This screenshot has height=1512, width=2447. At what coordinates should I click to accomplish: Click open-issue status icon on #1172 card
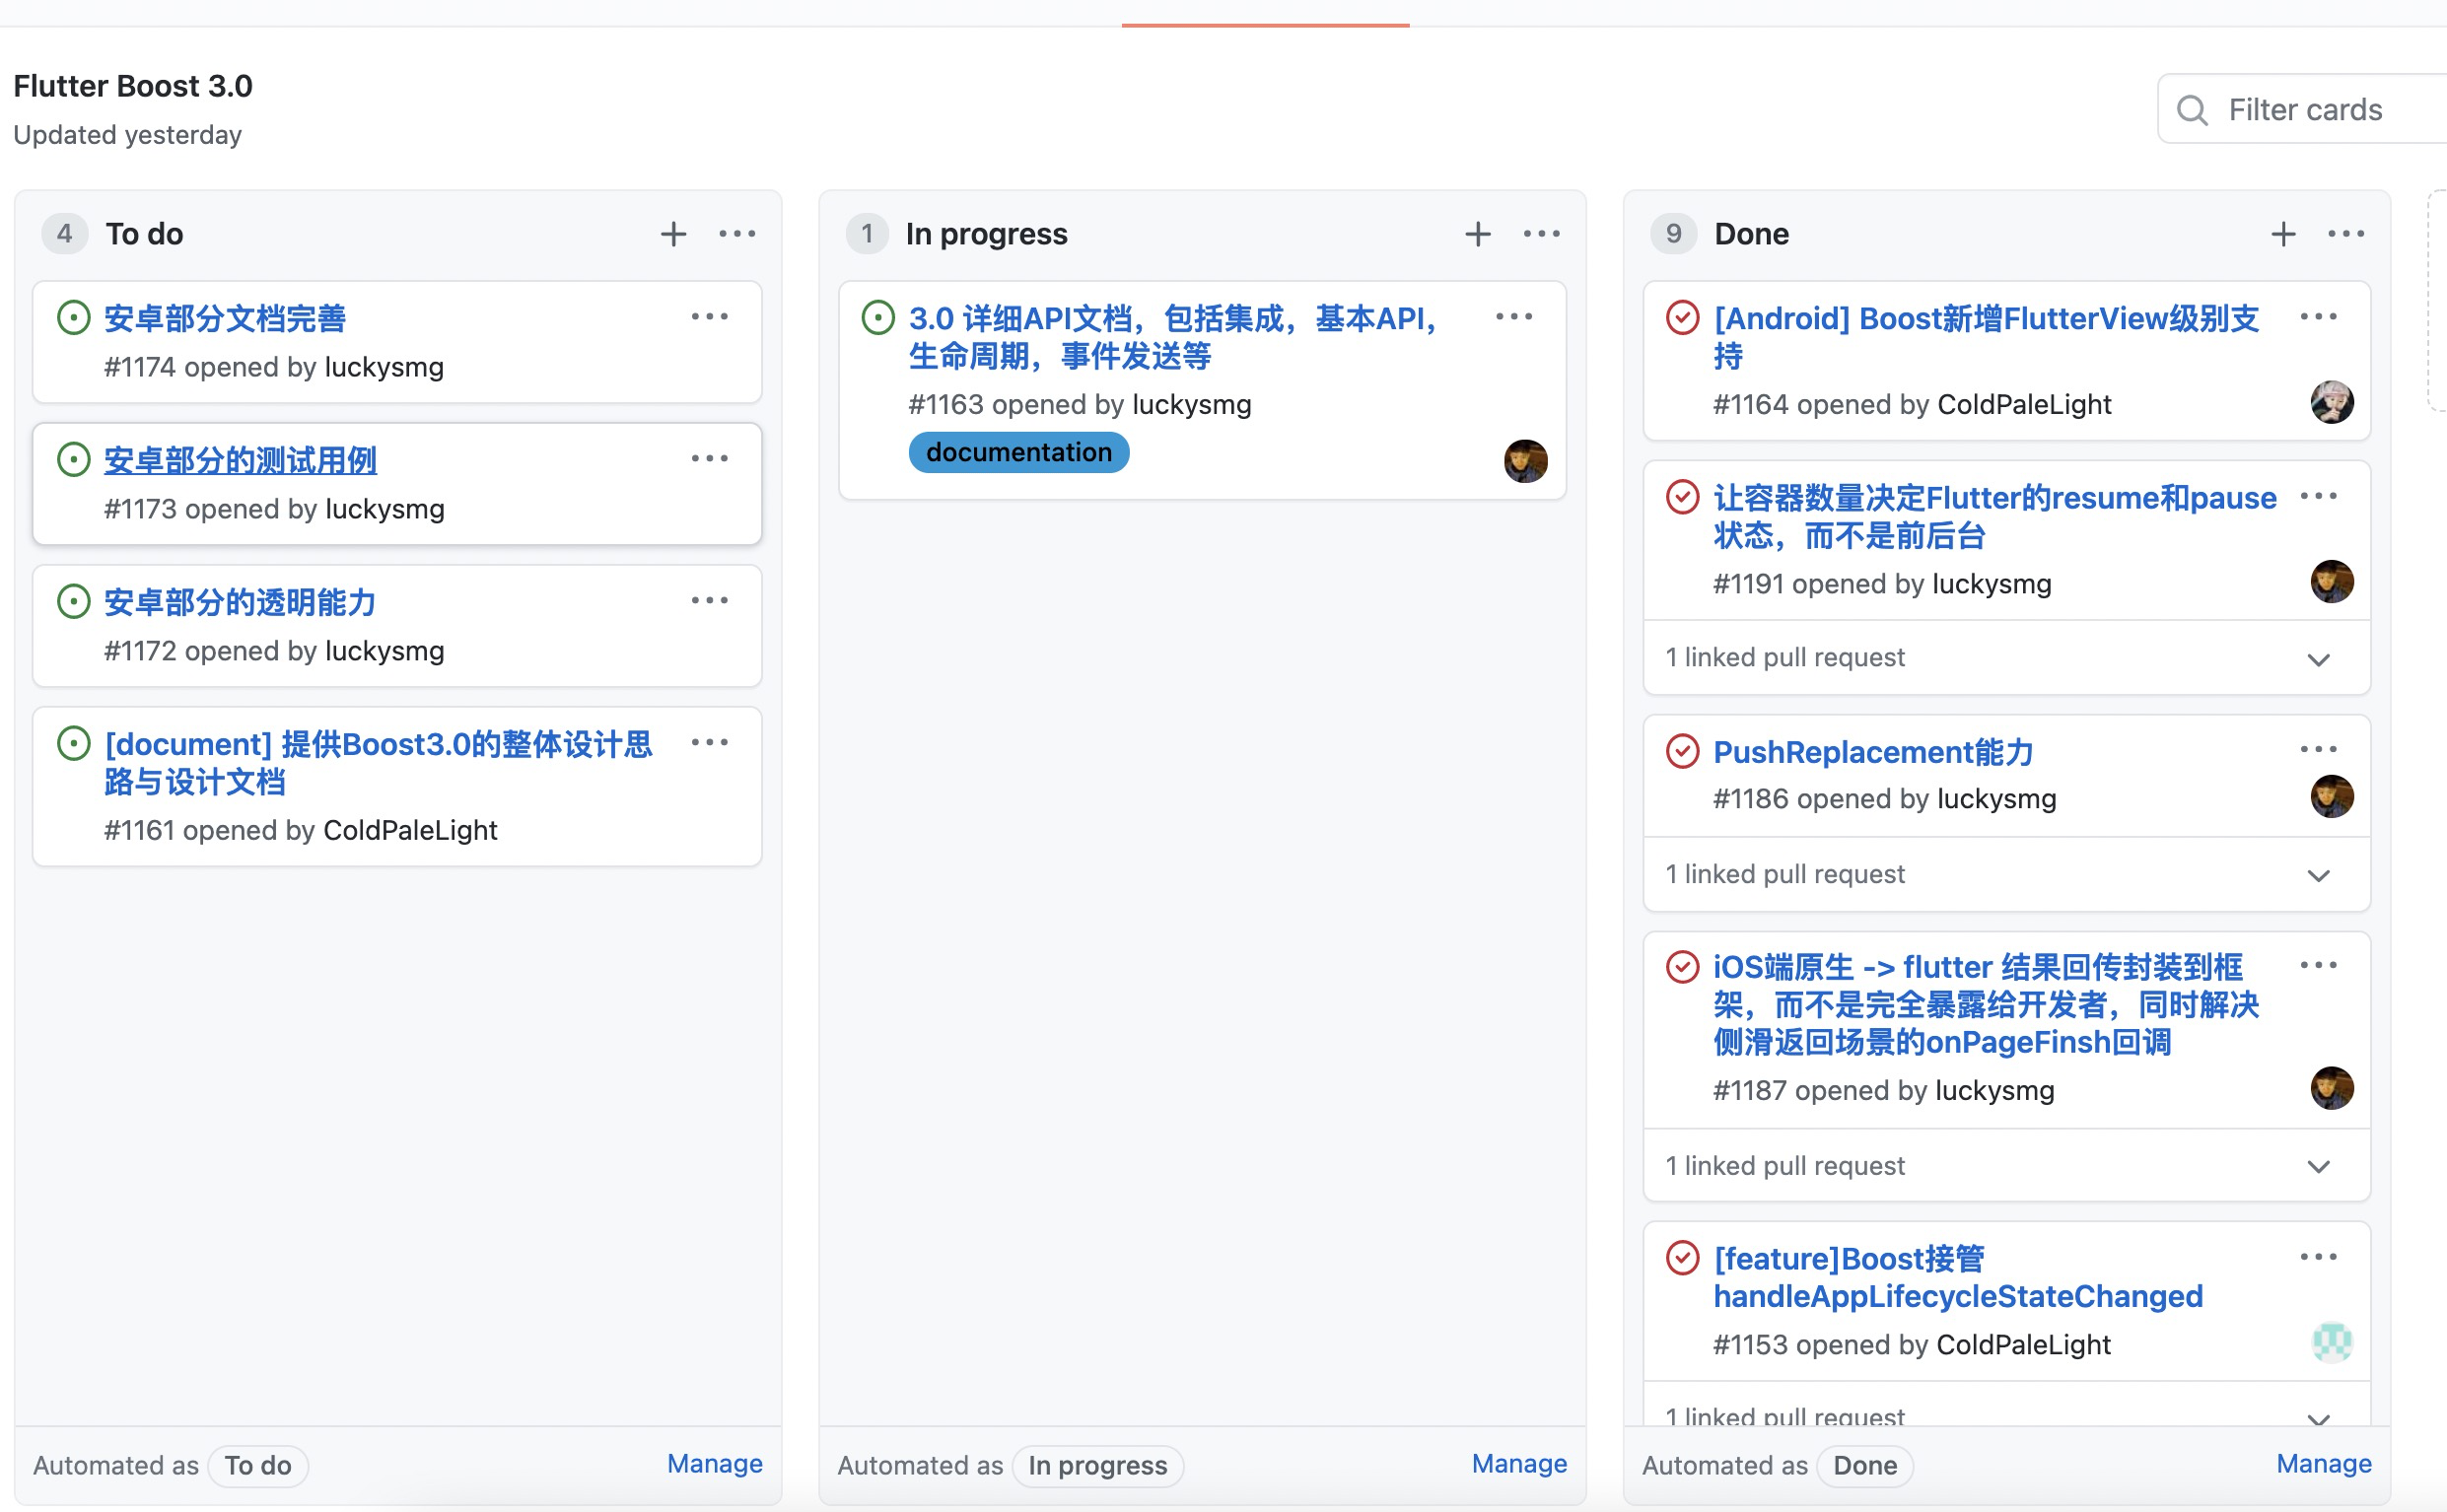(x=73, y=602)
